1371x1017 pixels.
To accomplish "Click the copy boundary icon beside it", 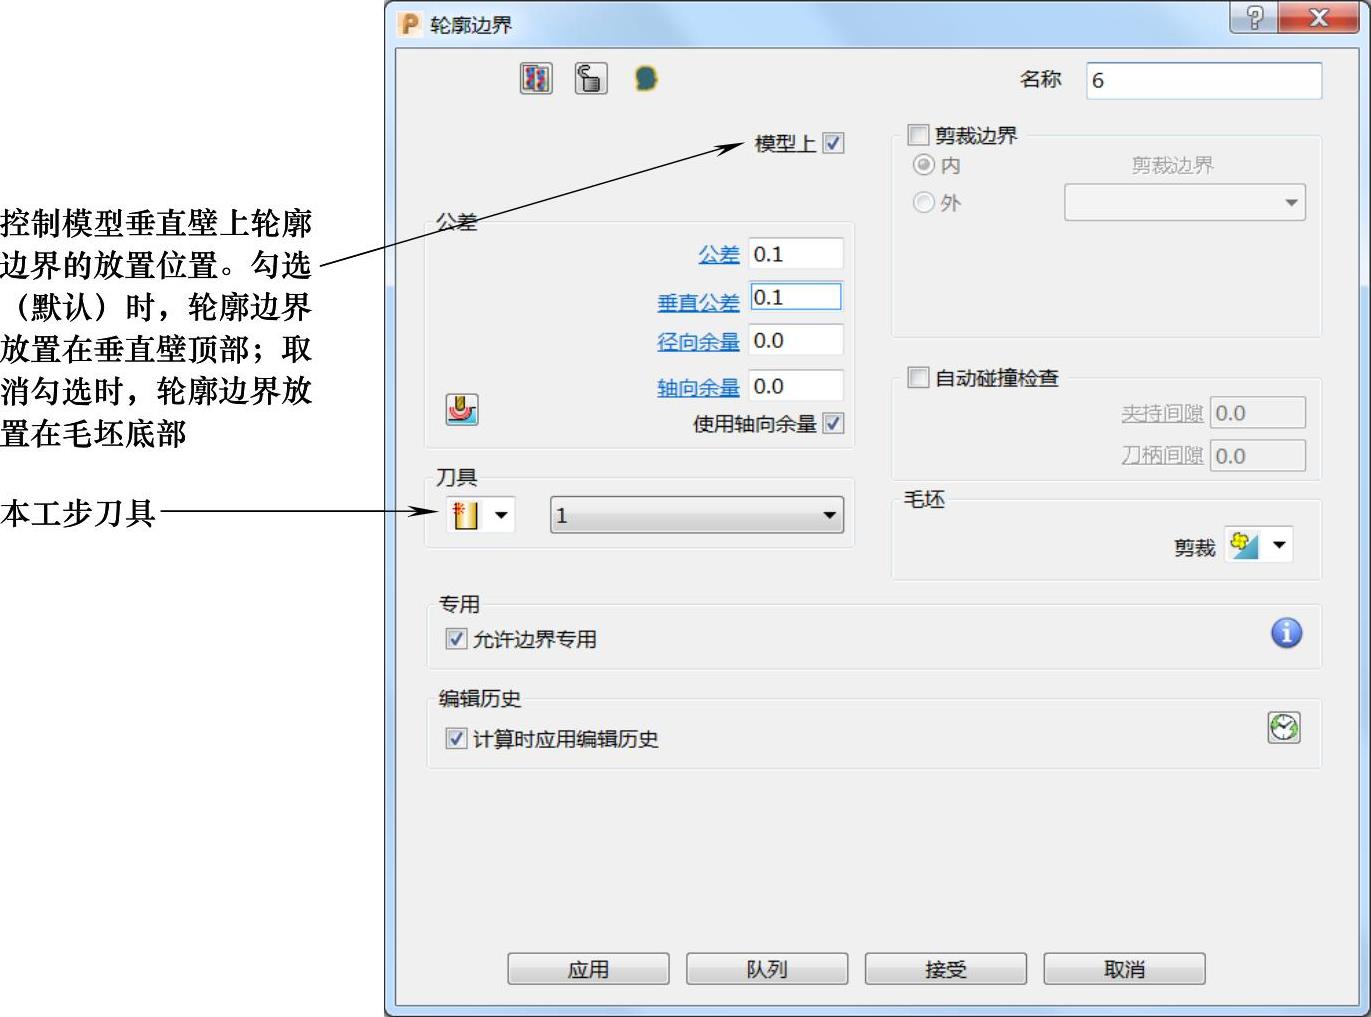I will (x=591, y=78).
